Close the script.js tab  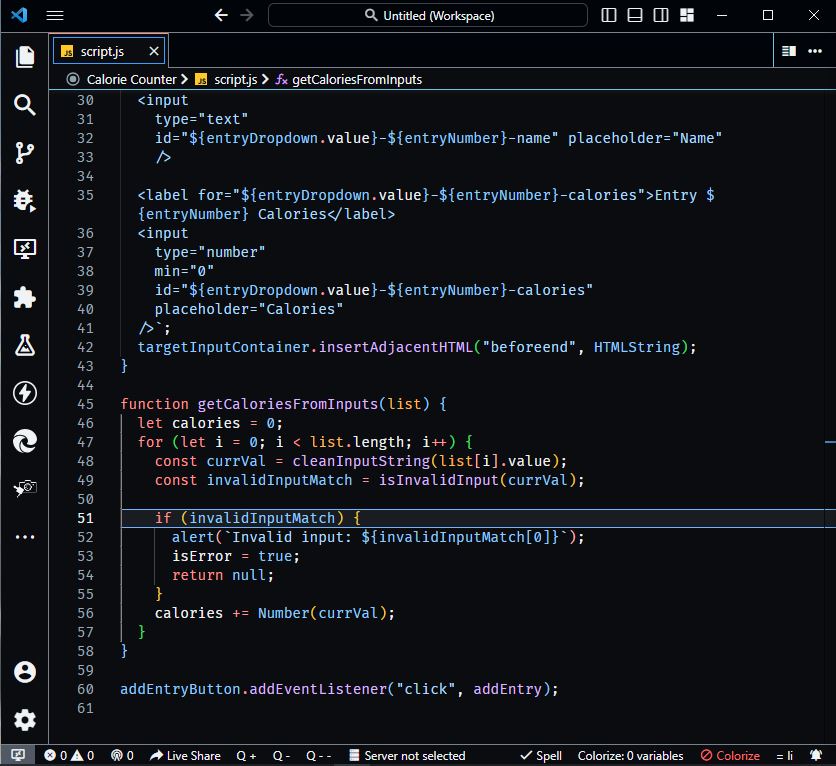click(154, 51)
